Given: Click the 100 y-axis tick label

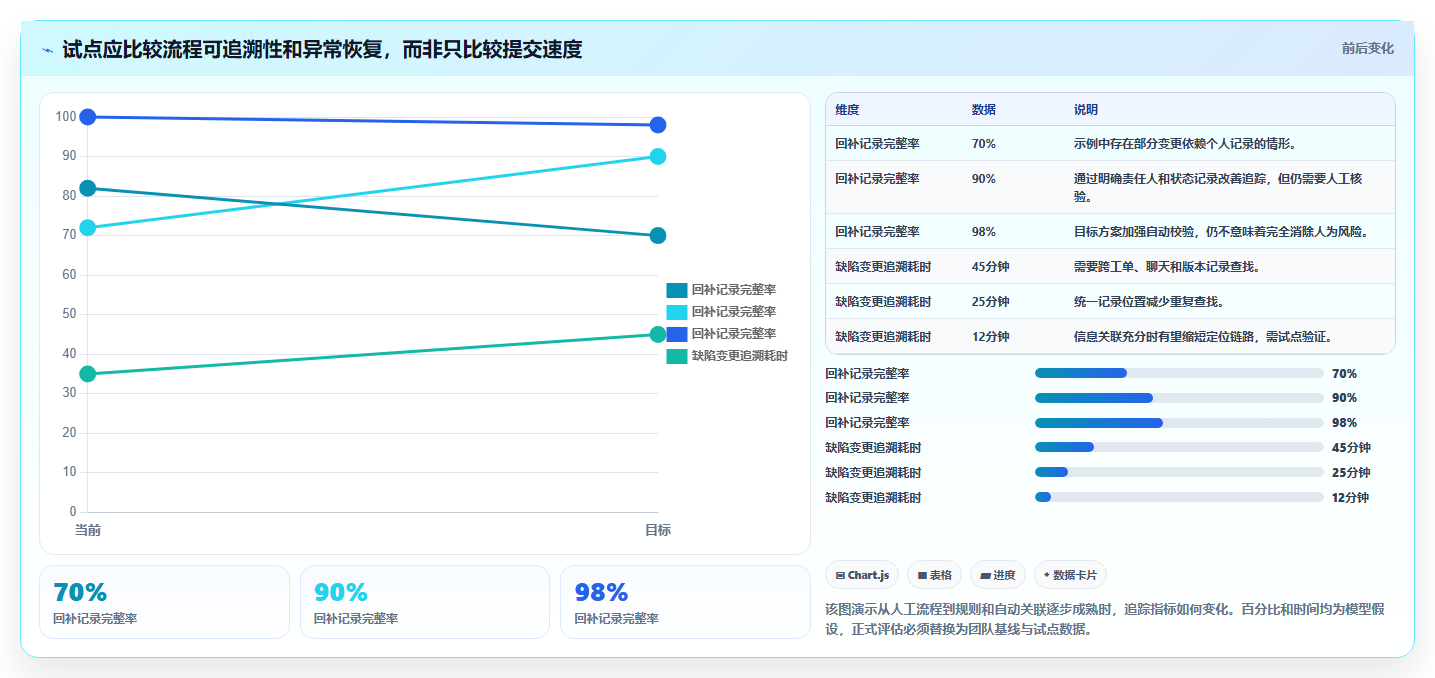Looking at the screenshot, I should 66,117.
